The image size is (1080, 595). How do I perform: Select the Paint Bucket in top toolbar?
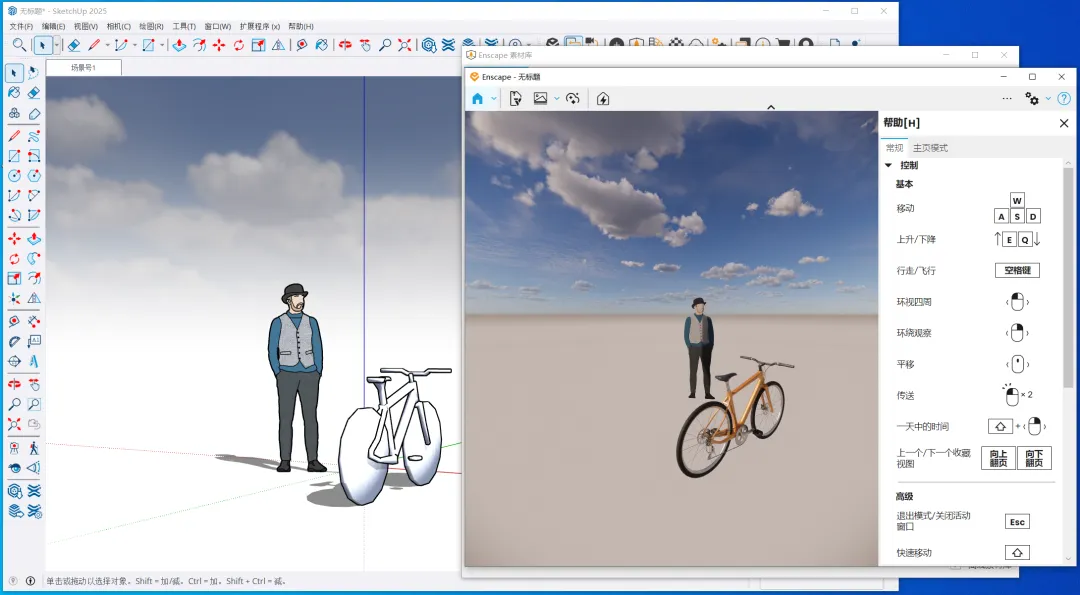322,45
